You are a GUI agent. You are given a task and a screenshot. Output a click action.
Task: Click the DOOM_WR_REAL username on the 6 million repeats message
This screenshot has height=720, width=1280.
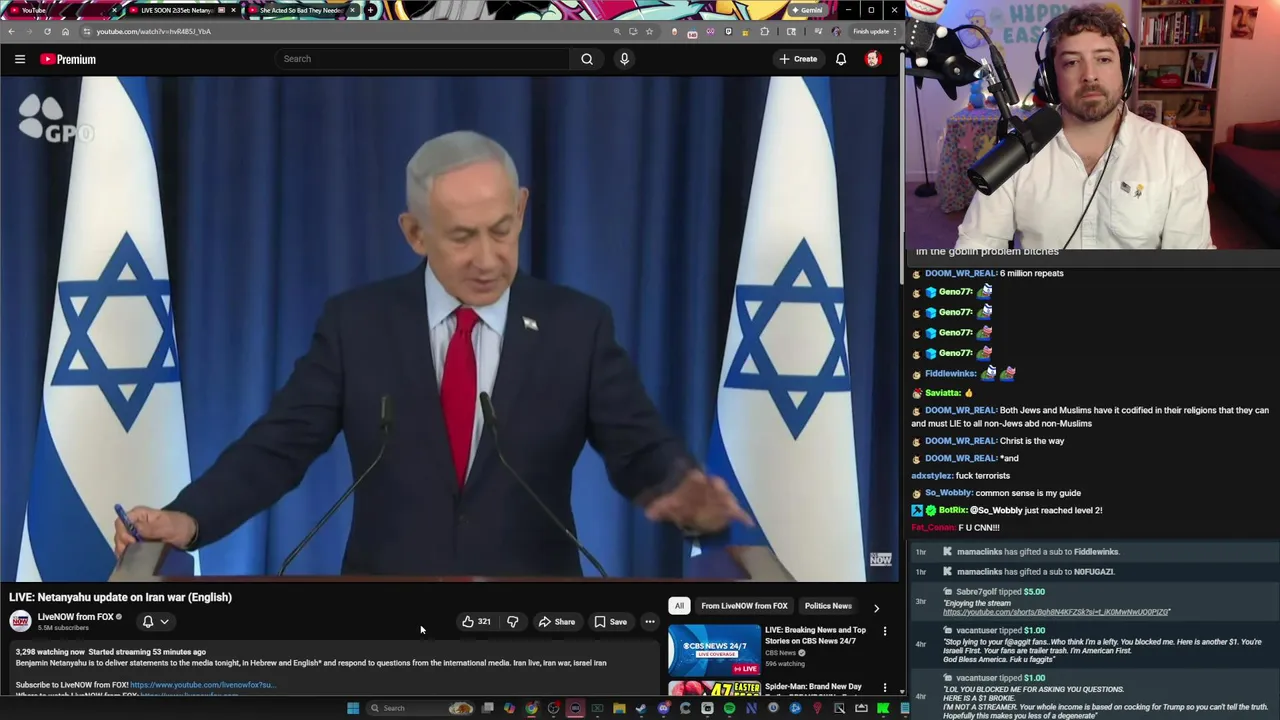point(961,273)
